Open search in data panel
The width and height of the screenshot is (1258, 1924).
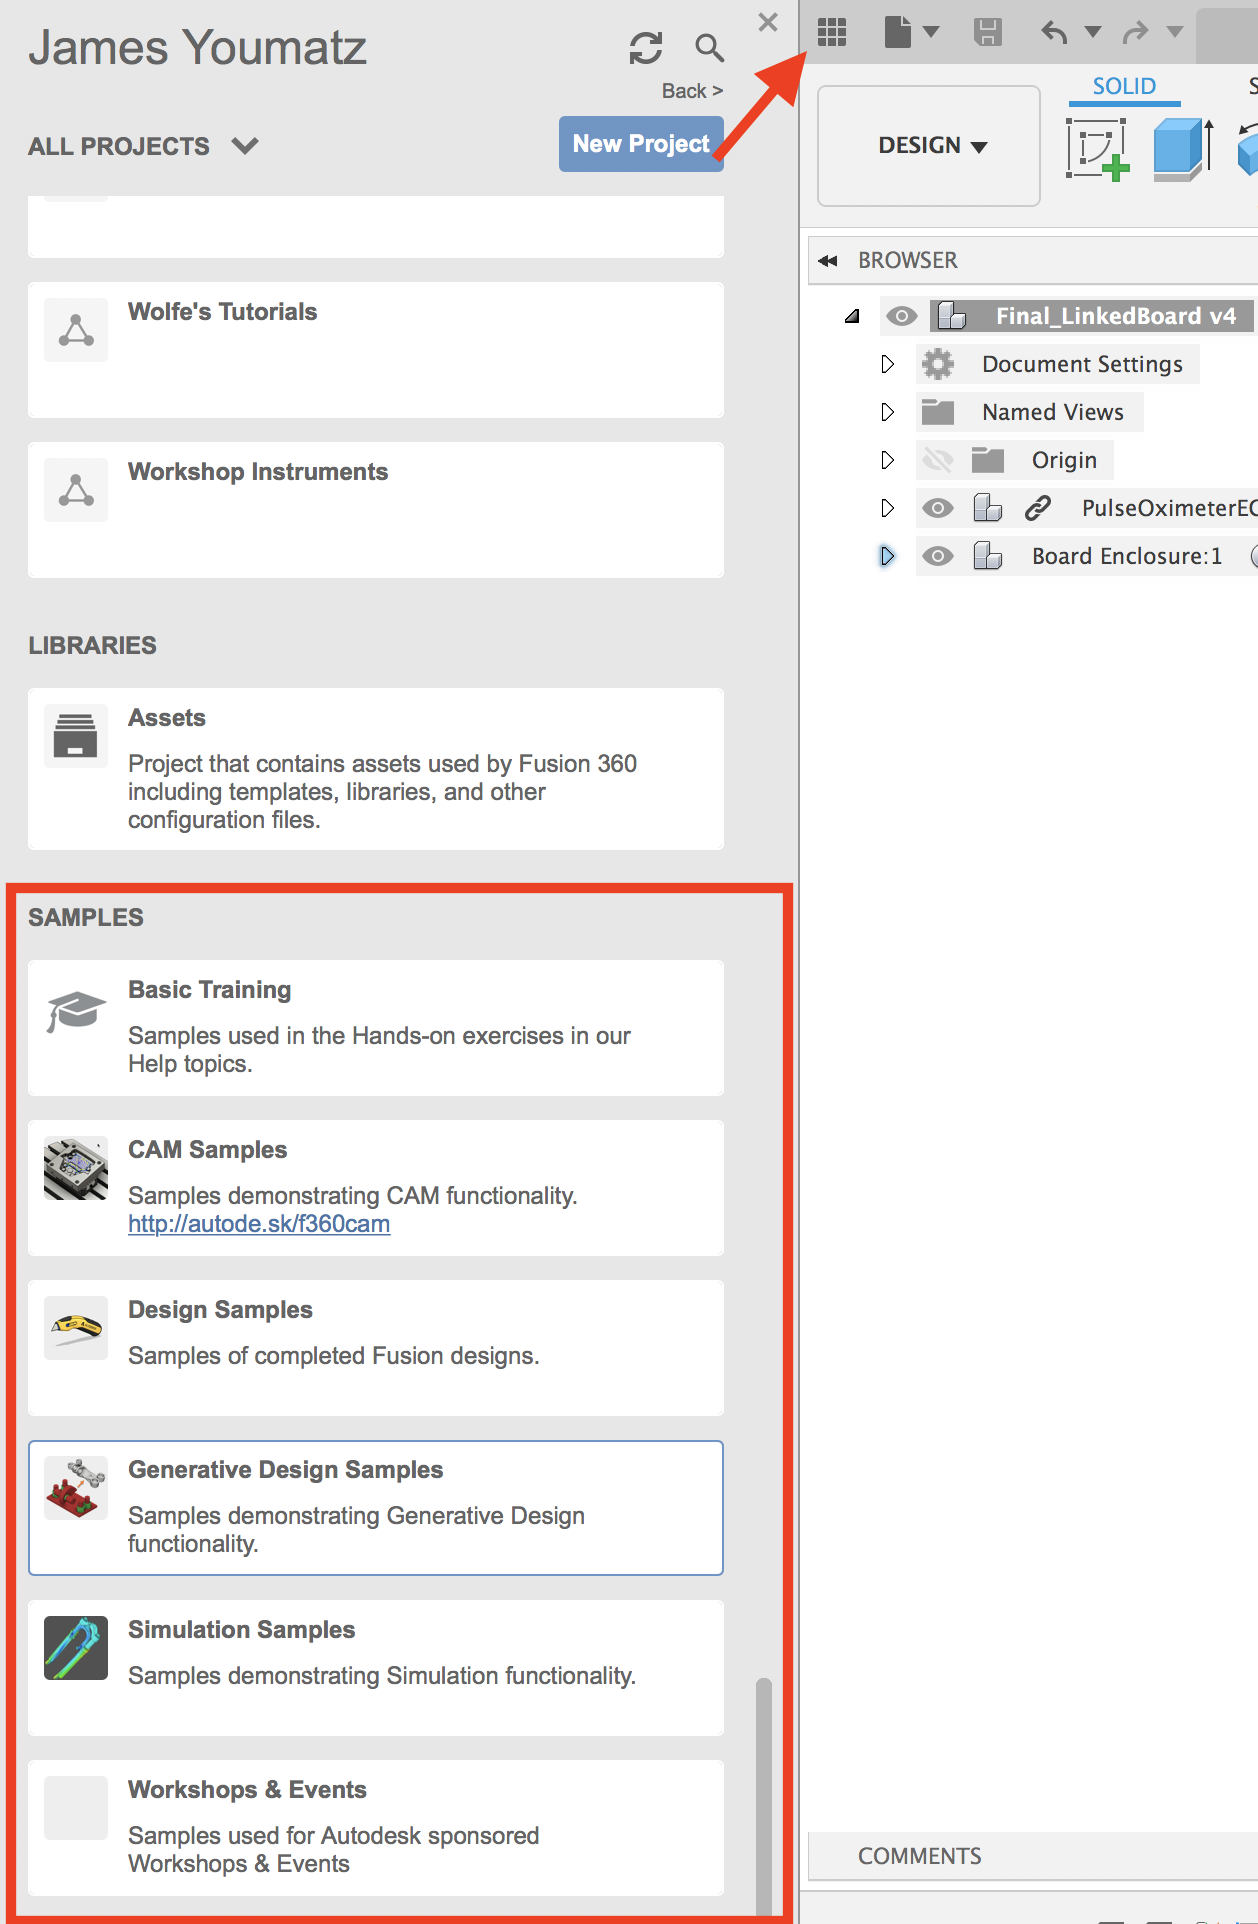[x=709, y=47]
